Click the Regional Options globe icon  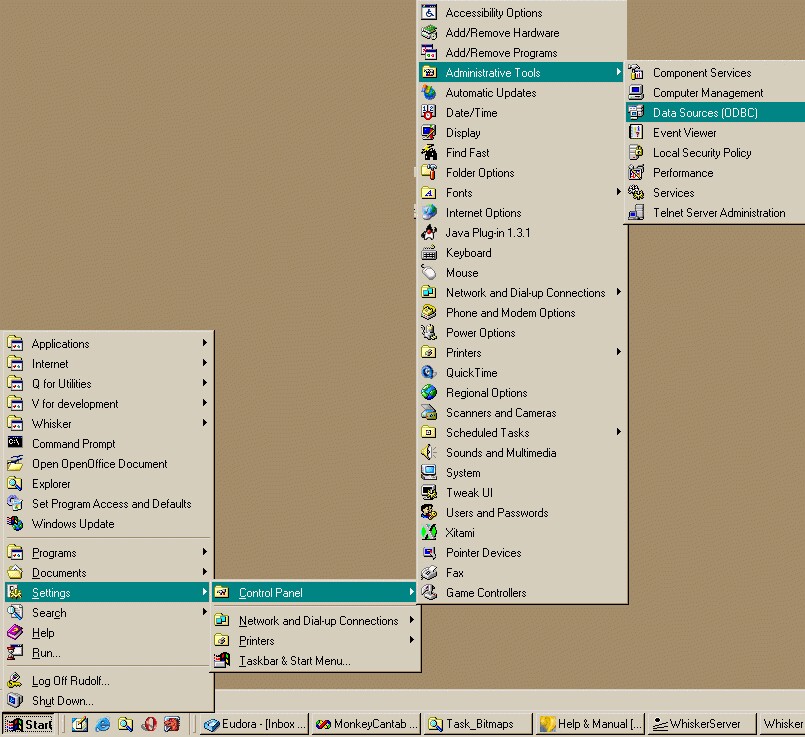point(429,393)
